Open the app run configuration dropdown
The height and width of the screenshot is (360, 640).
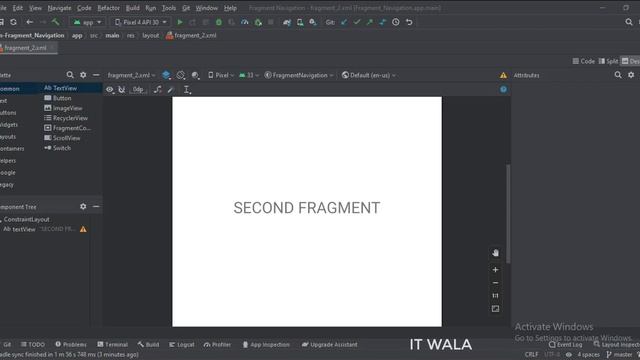(x=87, y=22)
